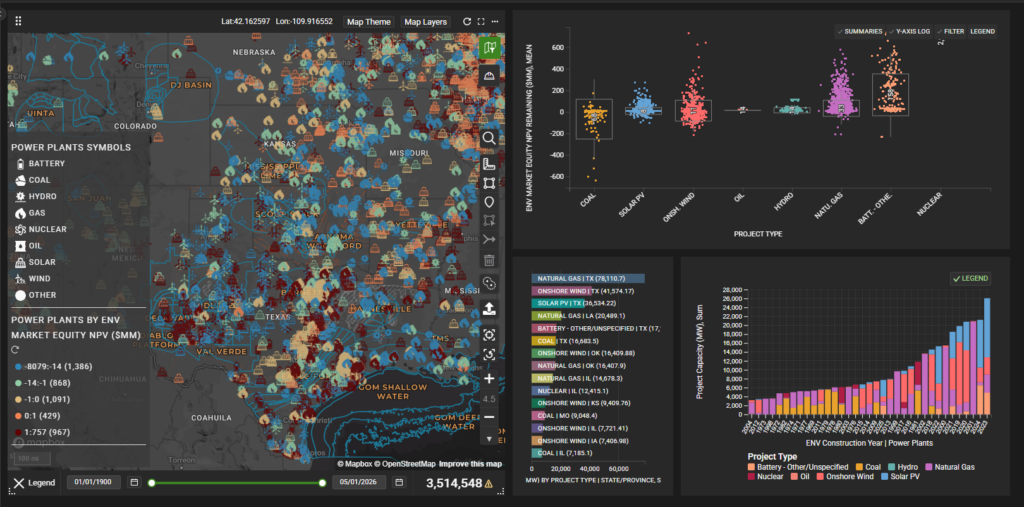This screenshot has height=507, width=1024.
Task: Open the calendar picker for the start date
Action: tap(135, 482)
